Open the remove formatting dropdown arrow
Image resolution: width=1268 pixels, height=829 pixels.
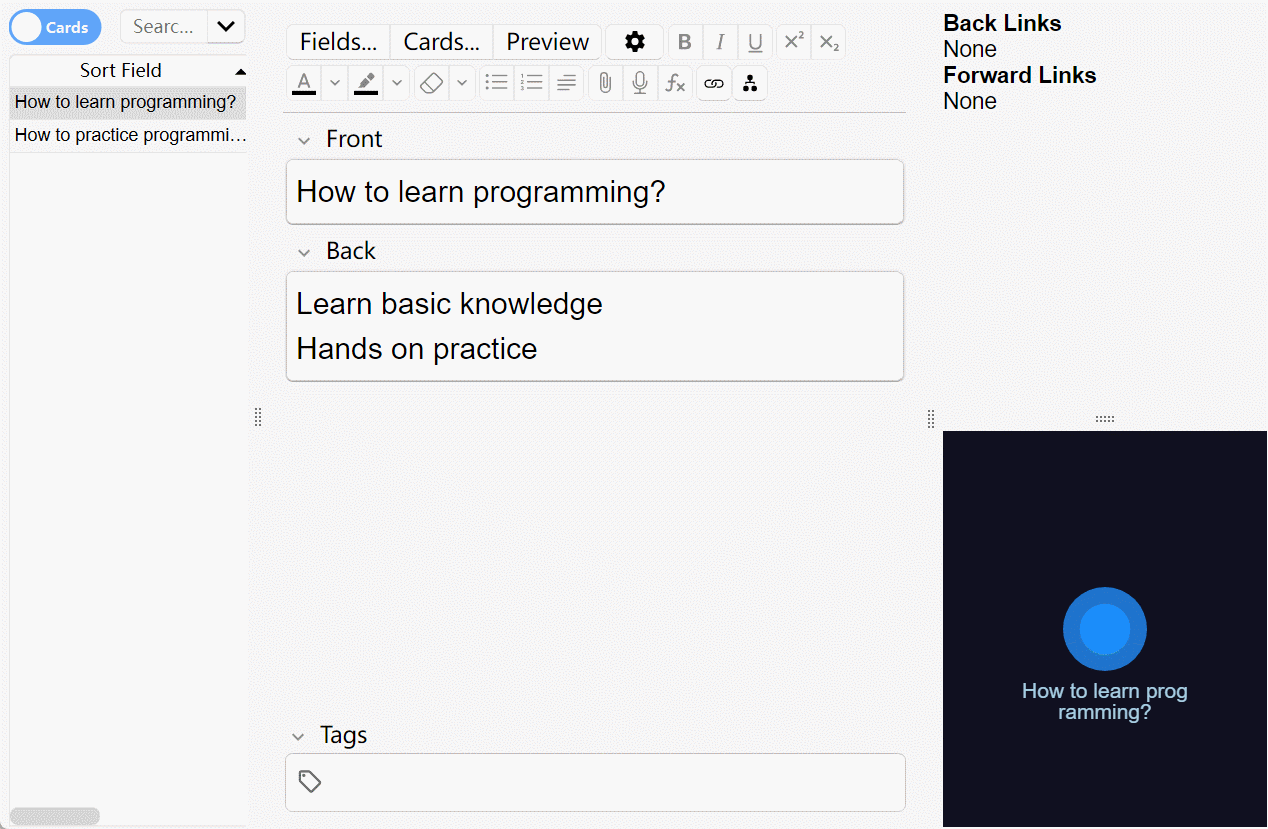(x=462, y=83)
